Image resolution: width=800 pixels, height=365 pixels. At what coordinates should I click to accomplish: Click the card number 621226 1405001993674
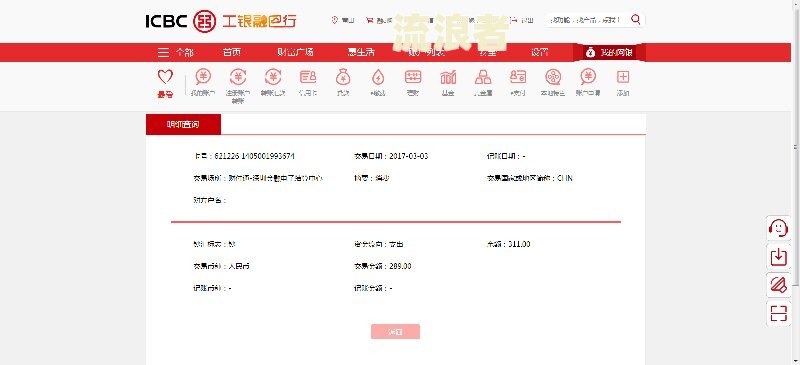(x=255, y=156)
